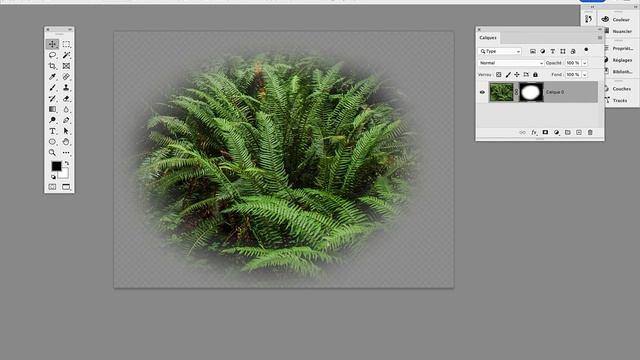Select the Rectangular Marquee tool
The width and height of the screenshot is (640, 360).
66,44
